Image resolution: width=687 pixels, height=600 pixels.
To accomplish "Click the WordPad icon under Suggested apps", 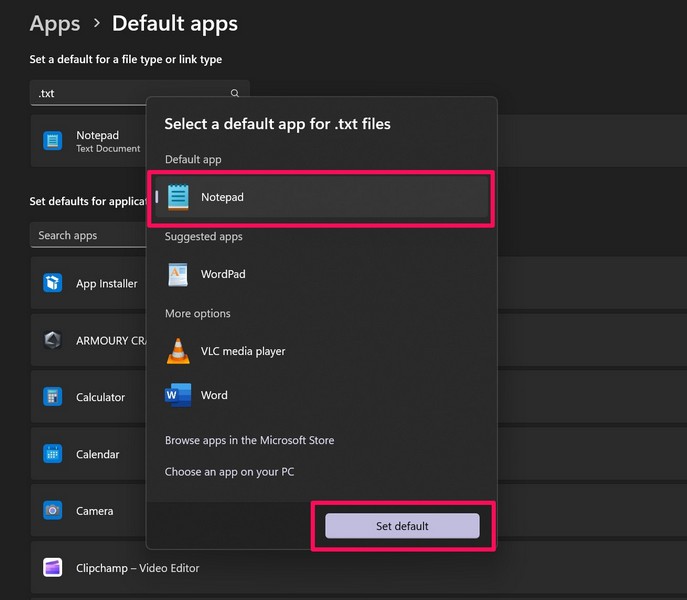I will click(178, 274).
